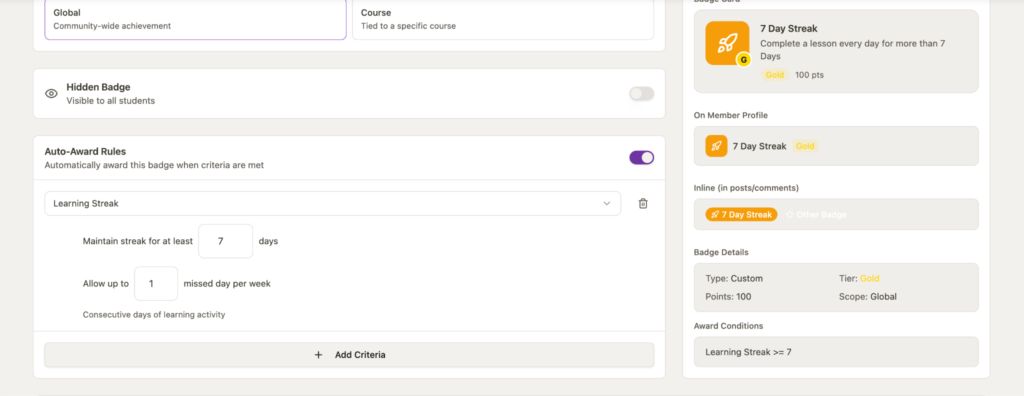This screenshot has width=1024, height=396.
Task: Click the eye icon beside Hidden Badge
Action: (x=51, y=93)
